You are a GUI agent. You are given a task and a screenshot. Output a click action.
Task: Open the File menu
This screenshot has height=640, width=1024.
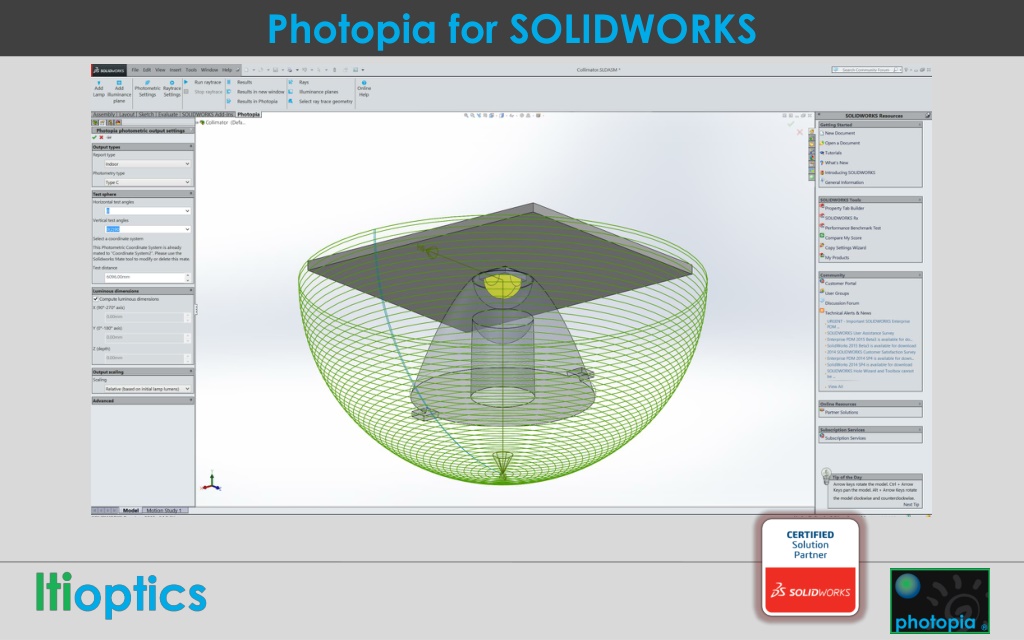click(x=135, y=70)
